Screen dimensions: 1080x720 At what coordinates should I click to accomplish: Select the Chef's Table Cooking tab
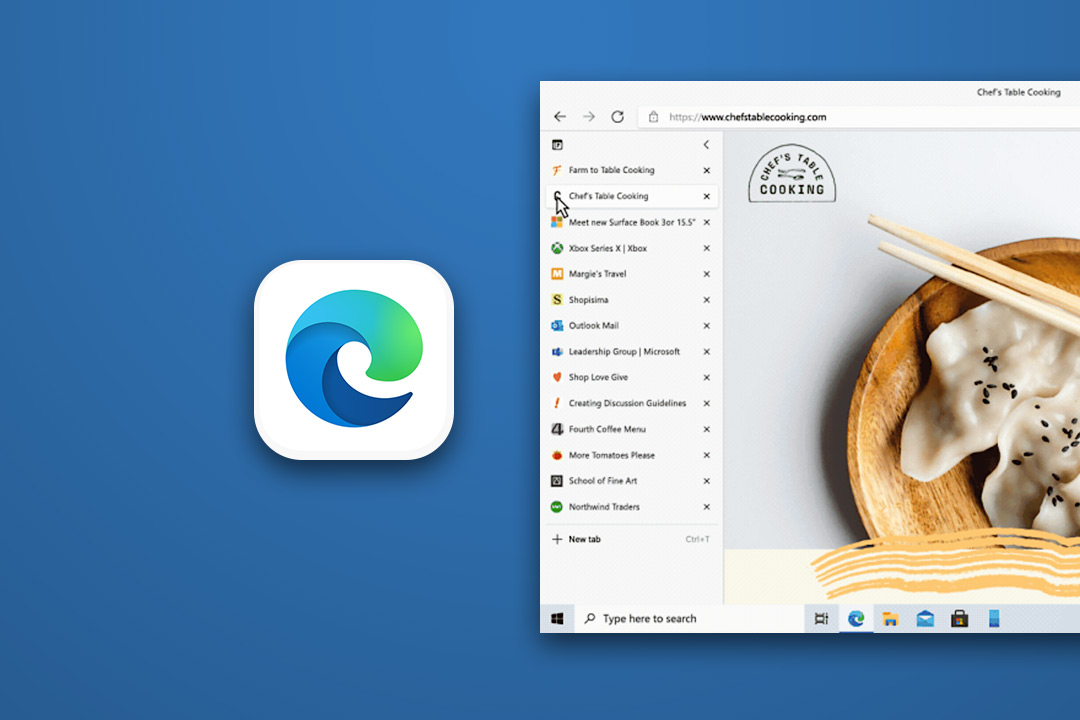tap(623, 196)
